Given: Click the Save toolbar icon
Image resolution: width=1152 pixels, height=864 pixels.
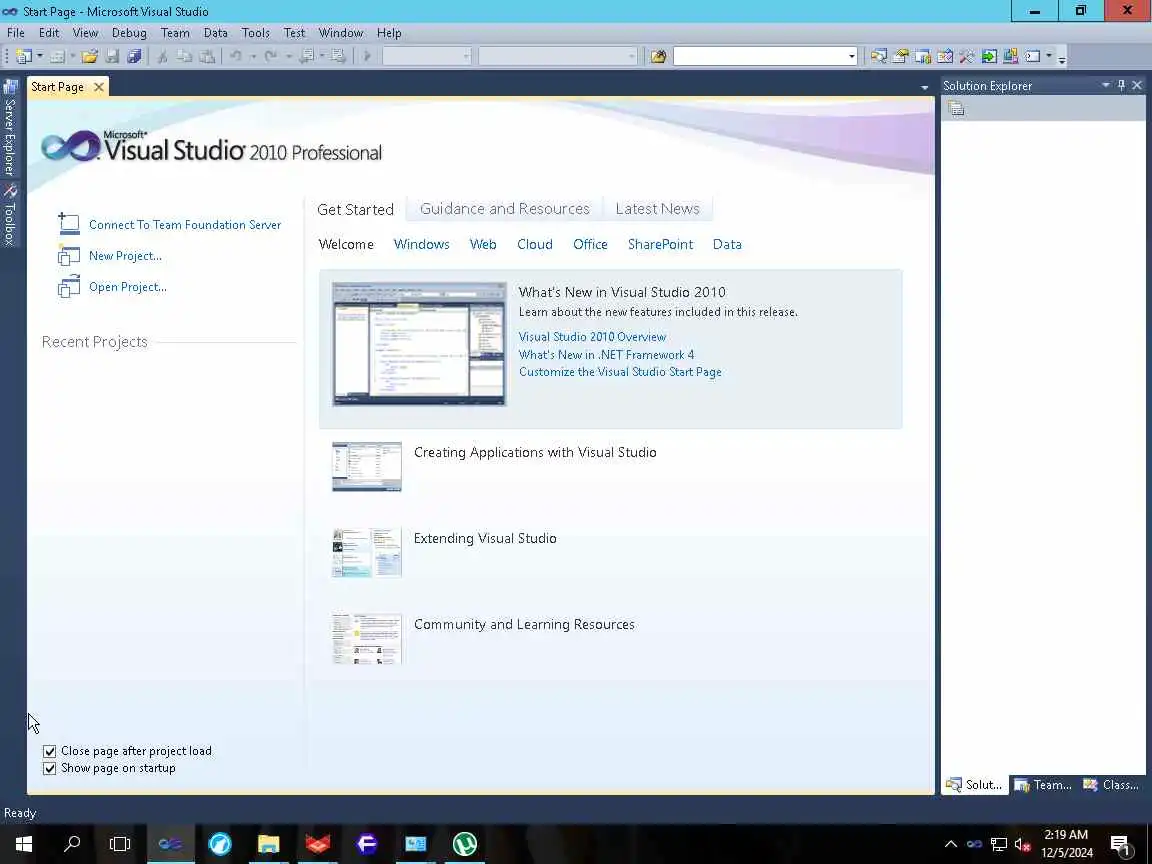Looking at the screenshot, I should click(112, 56).
